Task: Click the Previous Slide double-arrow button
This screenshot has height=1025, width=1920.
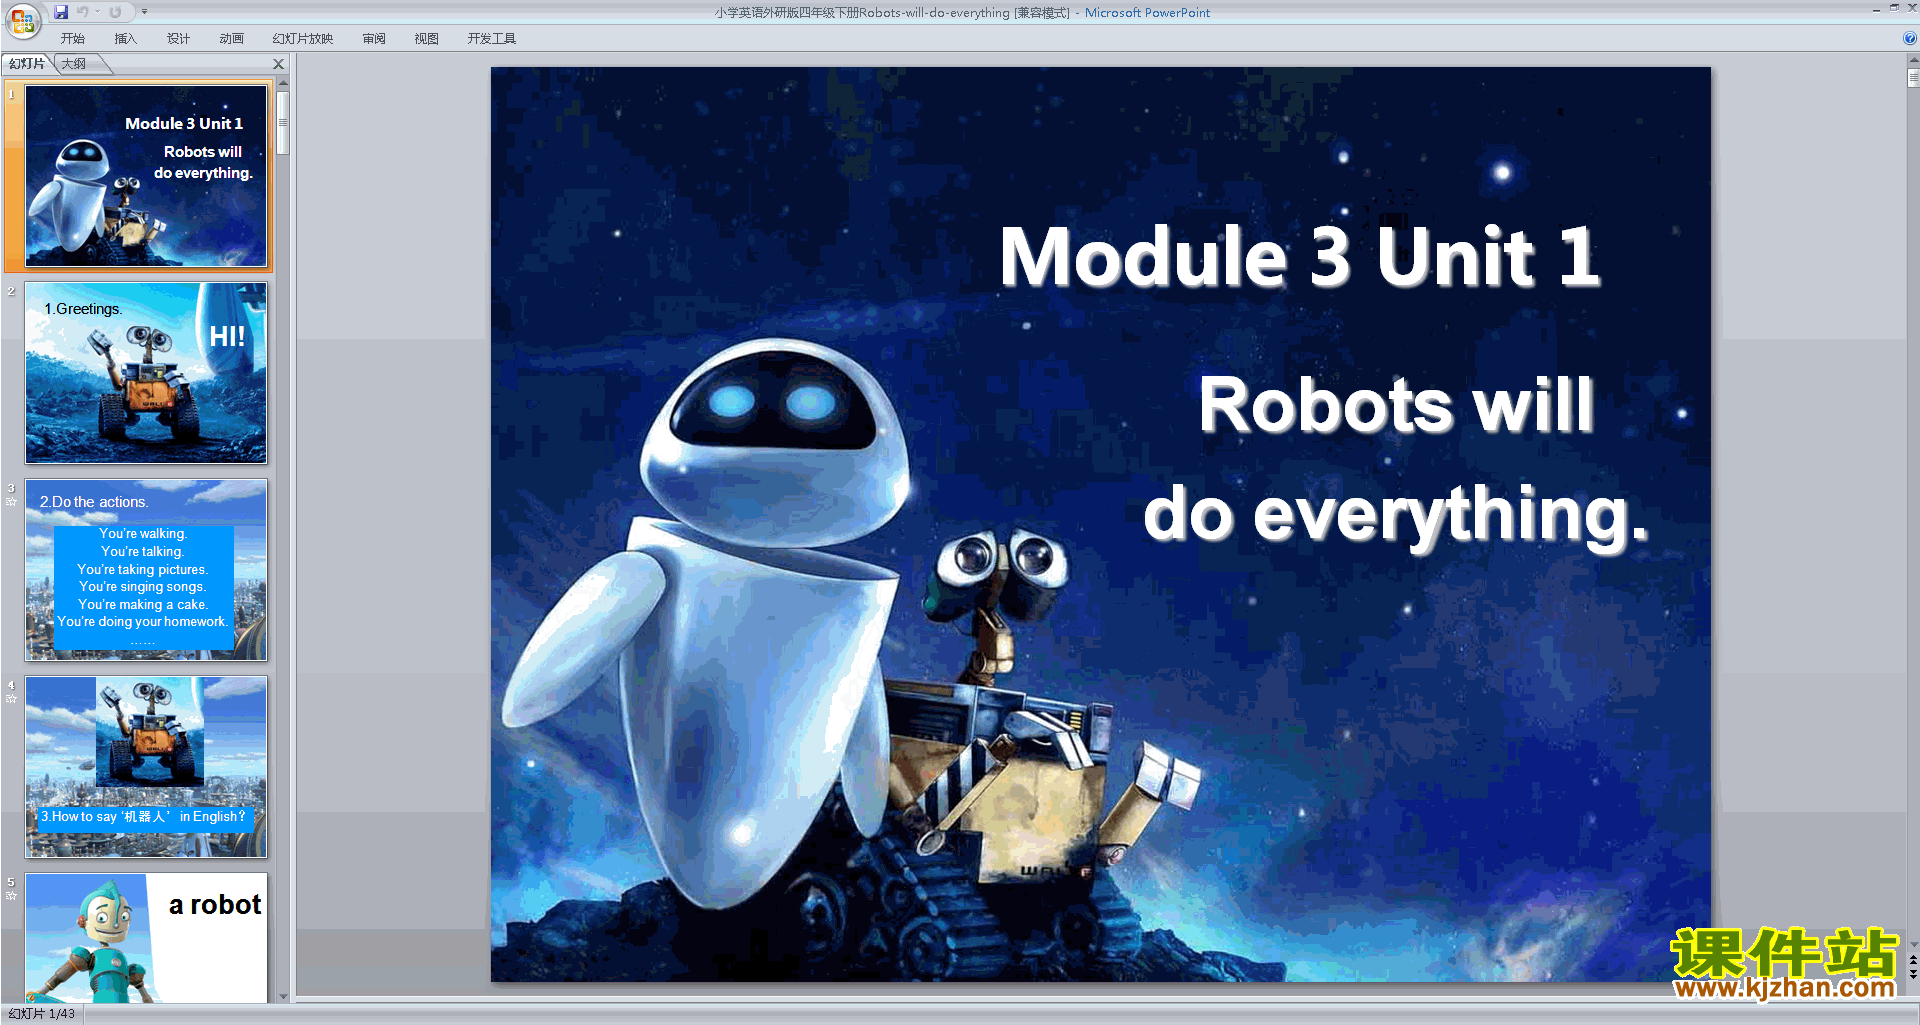Action: pos(1913,960)
